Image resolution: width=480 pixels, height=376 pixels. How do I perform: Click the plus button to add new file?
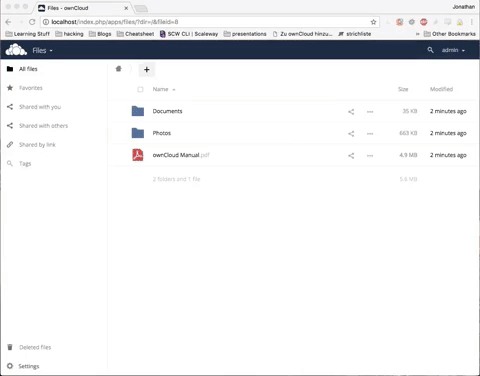point(147,70)
